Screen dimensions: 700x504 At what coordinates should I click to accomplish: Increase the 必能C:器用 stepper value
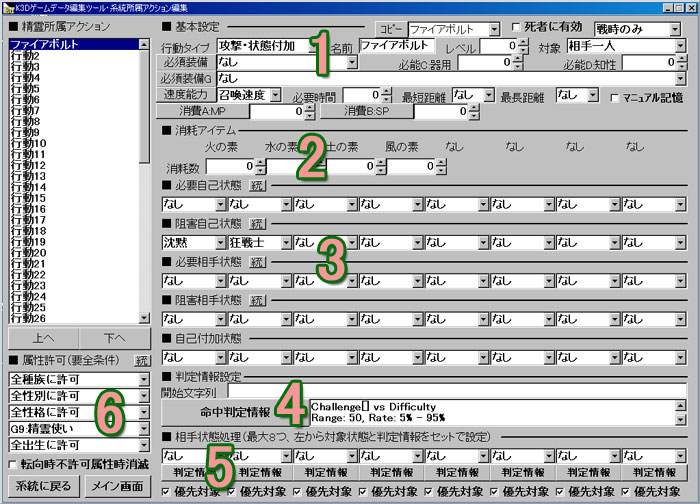click(x=517, y=58)
